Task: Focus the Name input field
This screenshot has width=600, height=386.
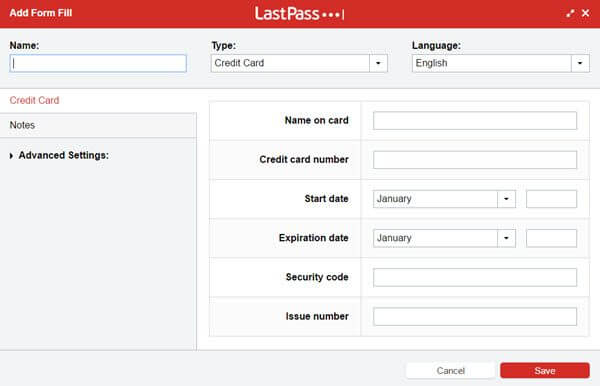Action: coord(98,63)
